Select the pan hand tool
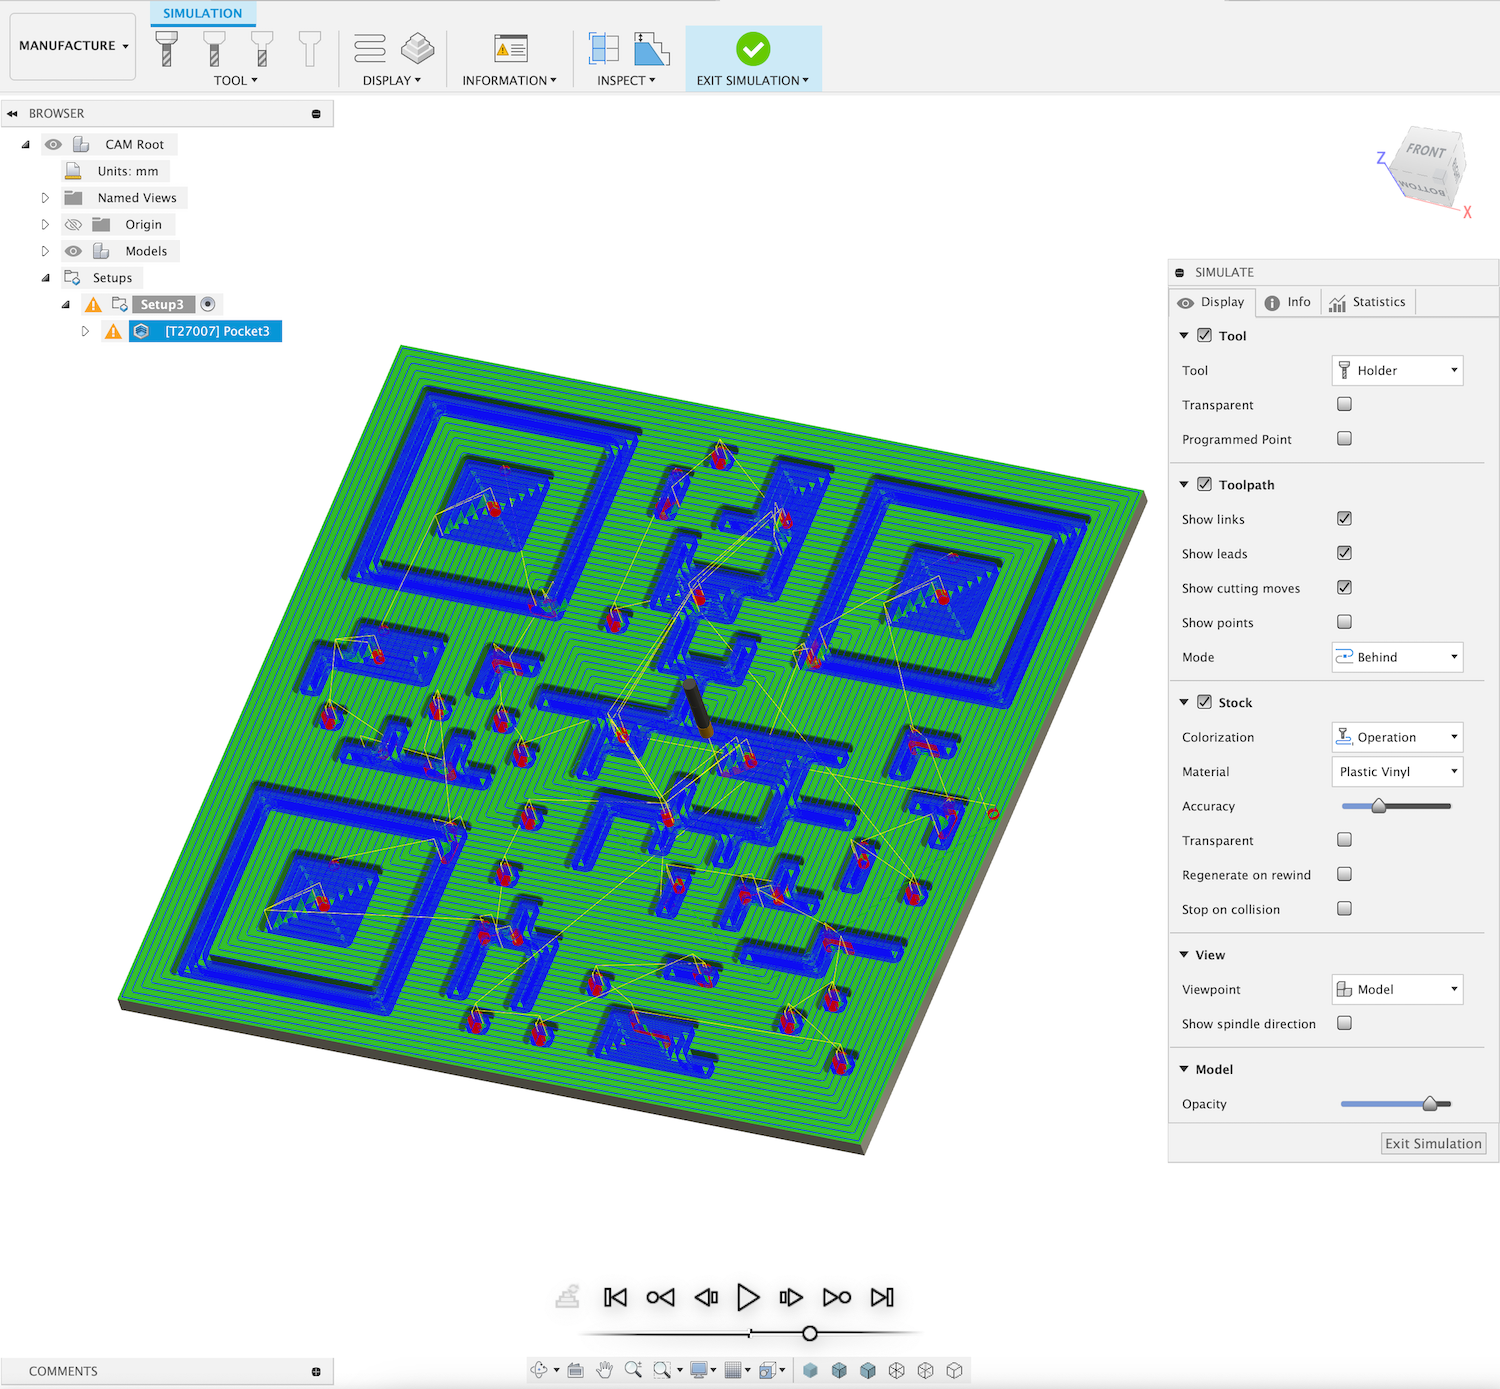Screen dimensions: 1500x1389 604,1370
